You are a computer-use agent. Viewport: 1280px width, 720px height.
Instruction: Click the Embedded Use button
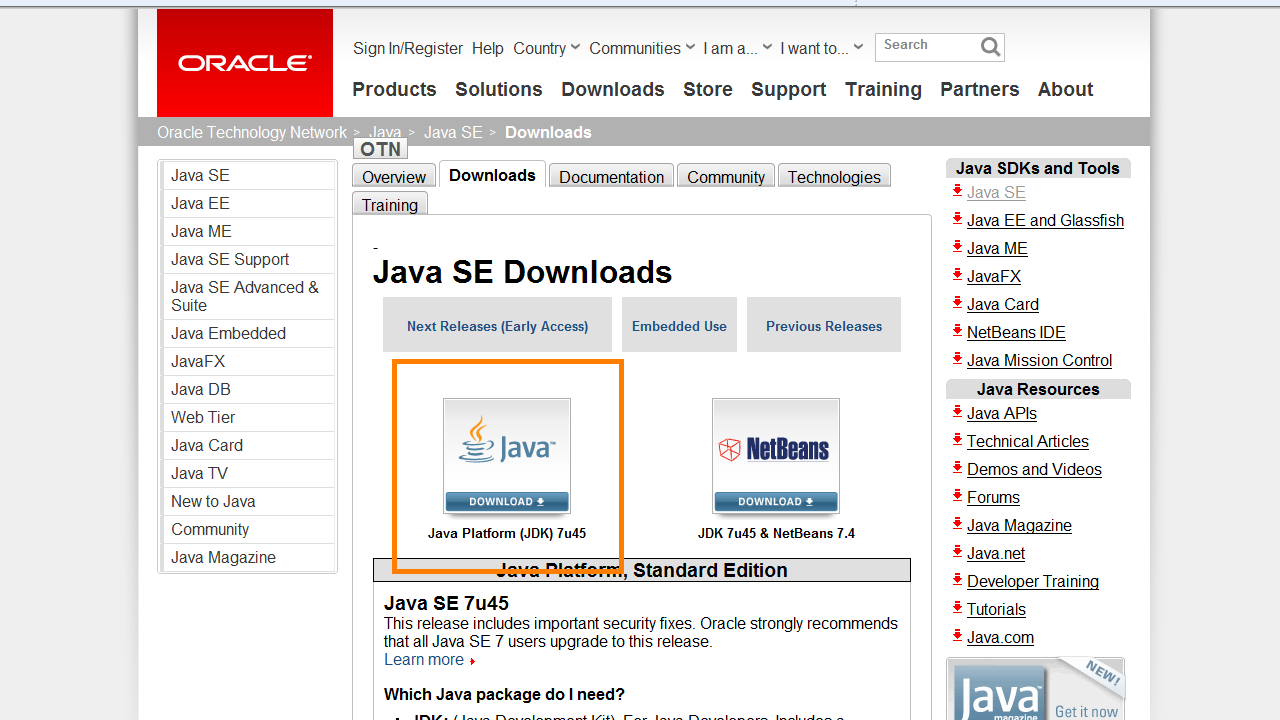point(679,325)
